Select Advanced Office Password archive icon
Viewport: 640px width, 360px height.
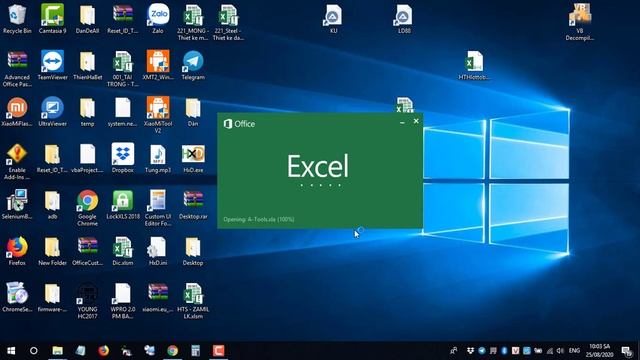17,69
